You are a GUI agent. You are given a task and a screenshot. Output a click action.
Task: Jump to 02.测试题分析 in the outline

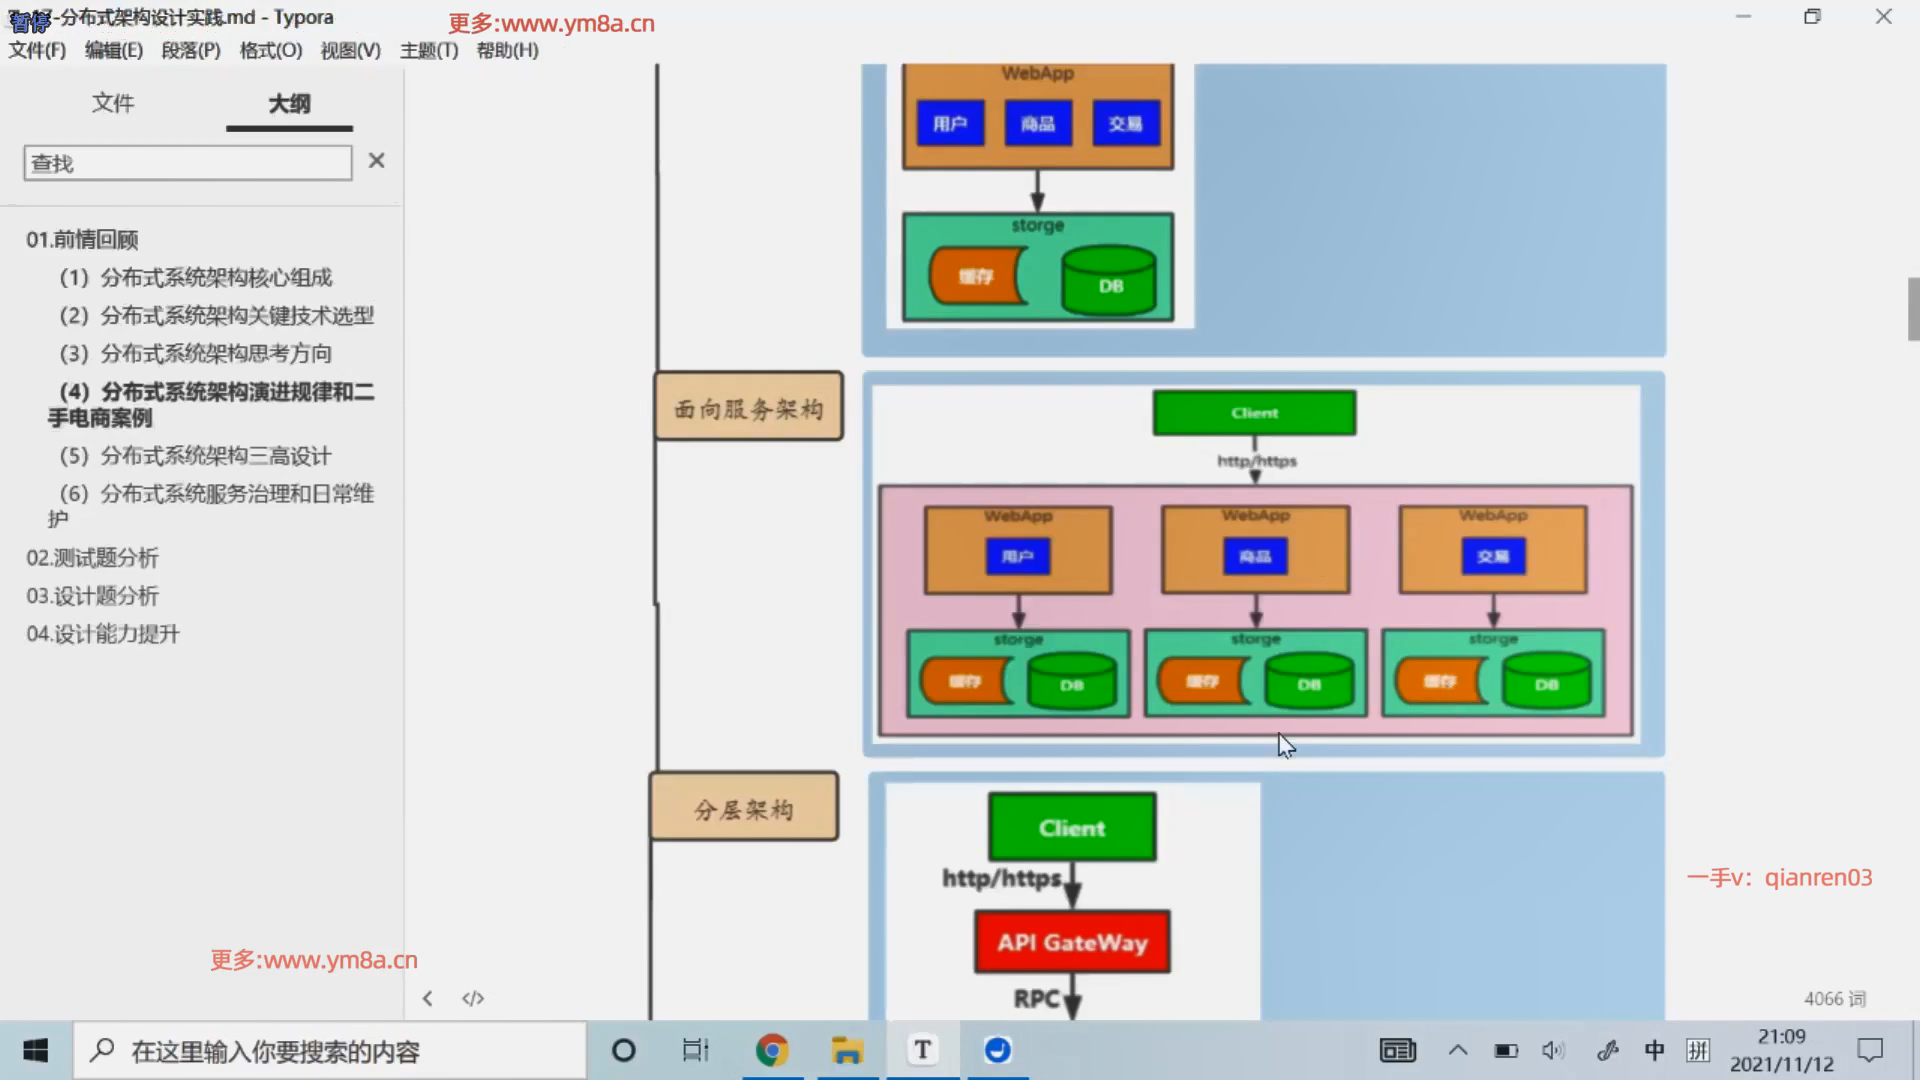[x=92, y=558]
